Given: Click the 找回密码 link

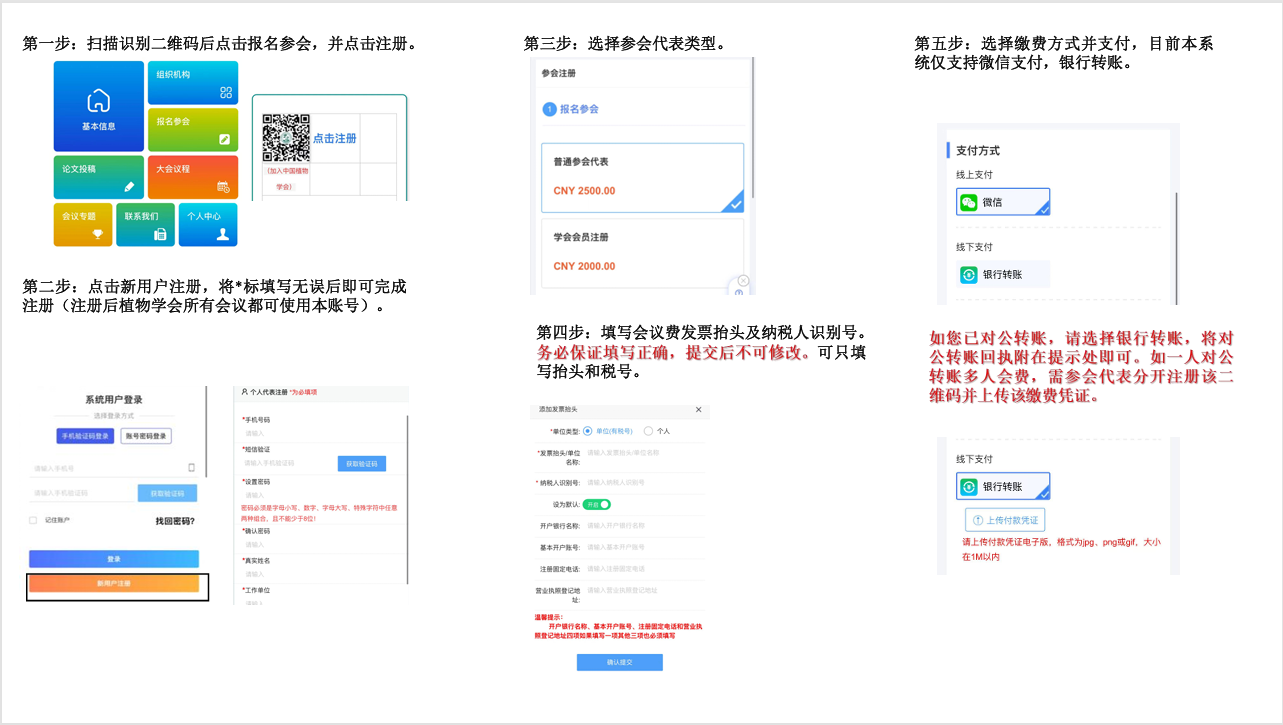Looking at the screenshot, I should (175, 521).
